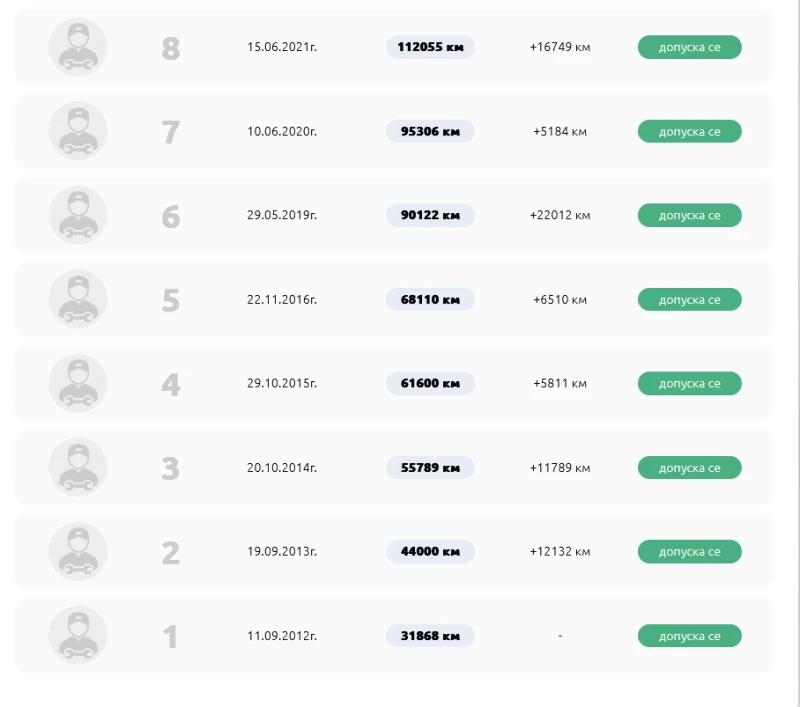The image size is (800, 707).
Task: Click the date 20.10.2014г.
Action: [282, 468]
